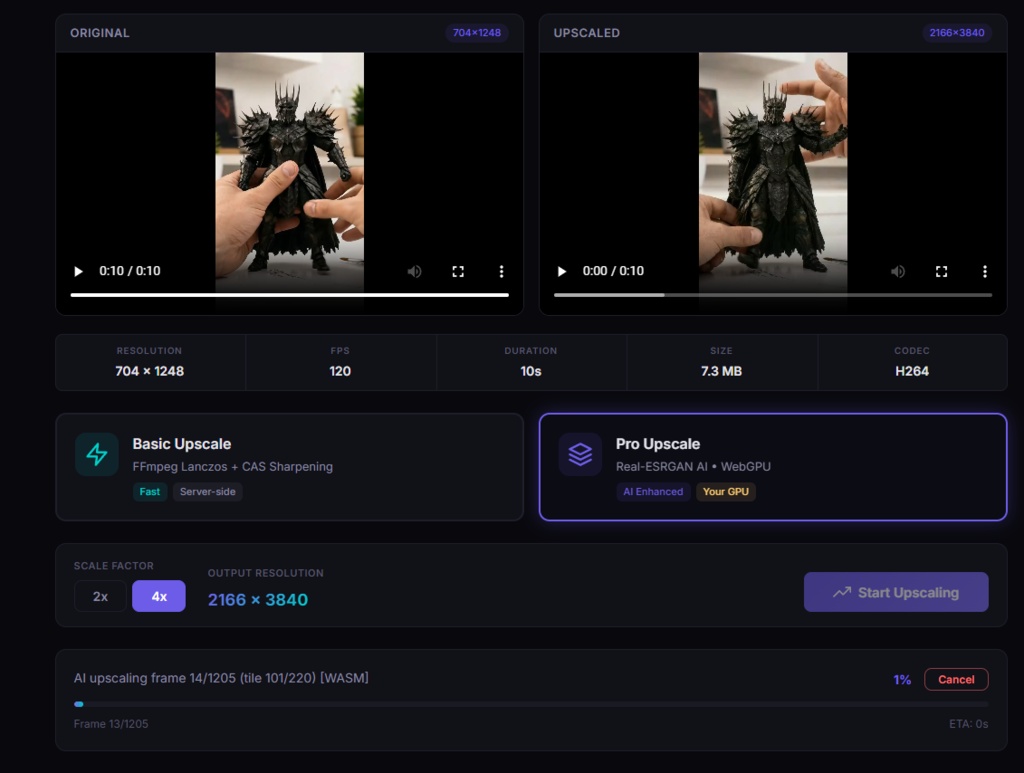Open fullscreen on upscaled video
The image size is (1024, 773).
click(x=942, y=271)
